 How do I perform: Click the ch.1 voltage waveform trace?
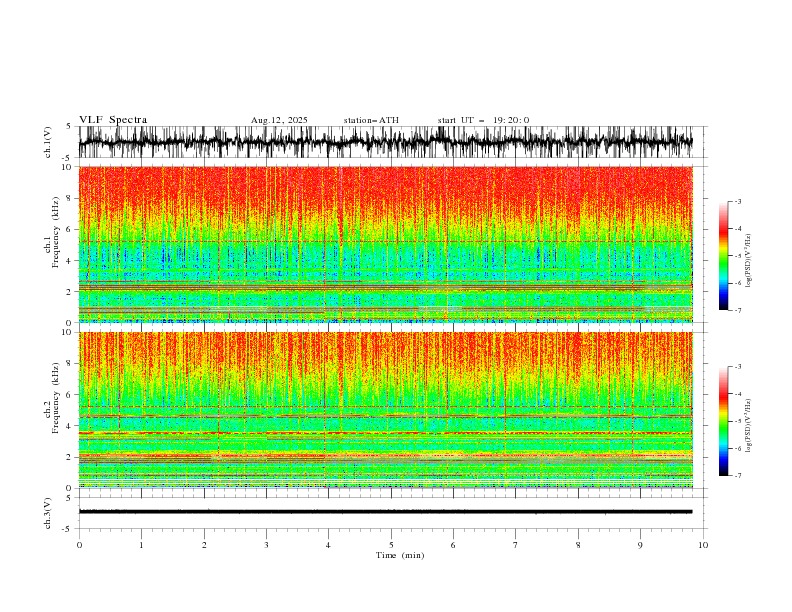click(385, 142)
